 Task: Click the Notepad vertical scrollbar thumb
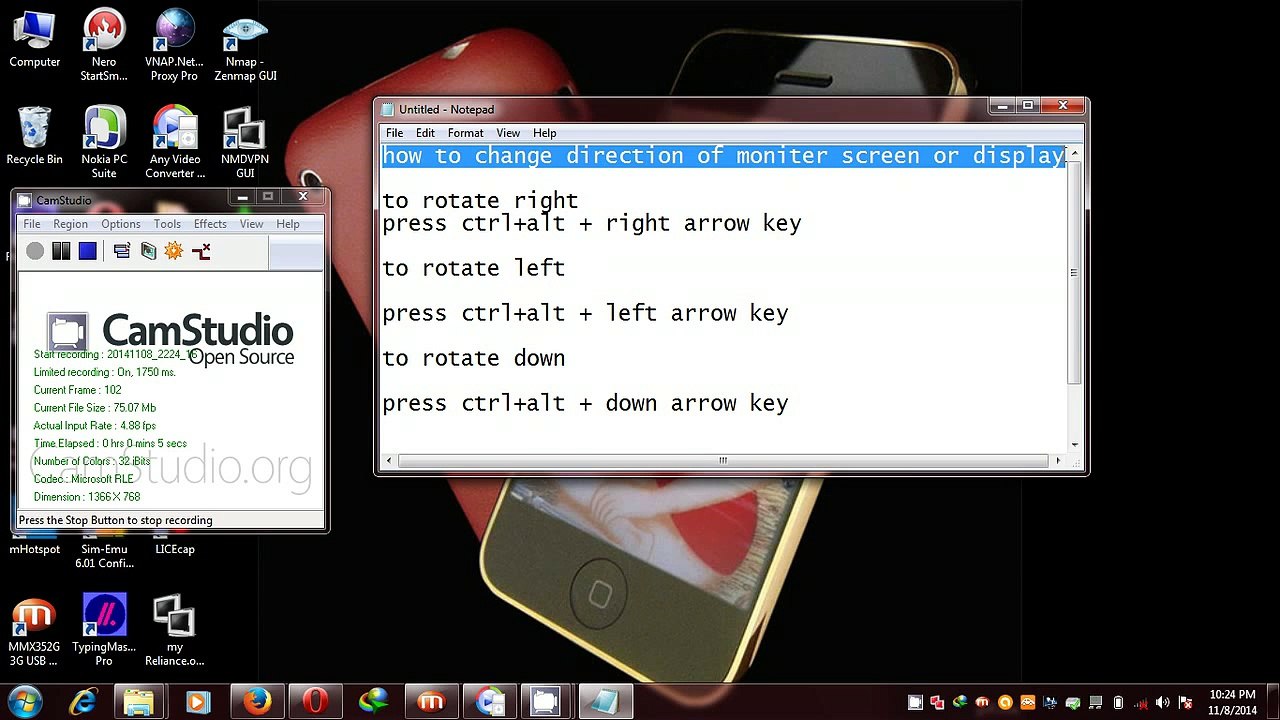point(1074,273)
